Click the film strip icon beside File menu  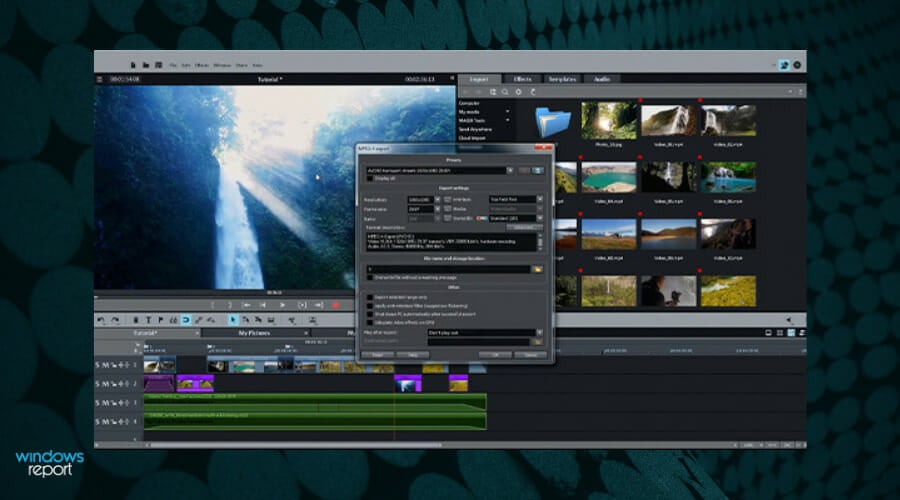tap(158, 65)
